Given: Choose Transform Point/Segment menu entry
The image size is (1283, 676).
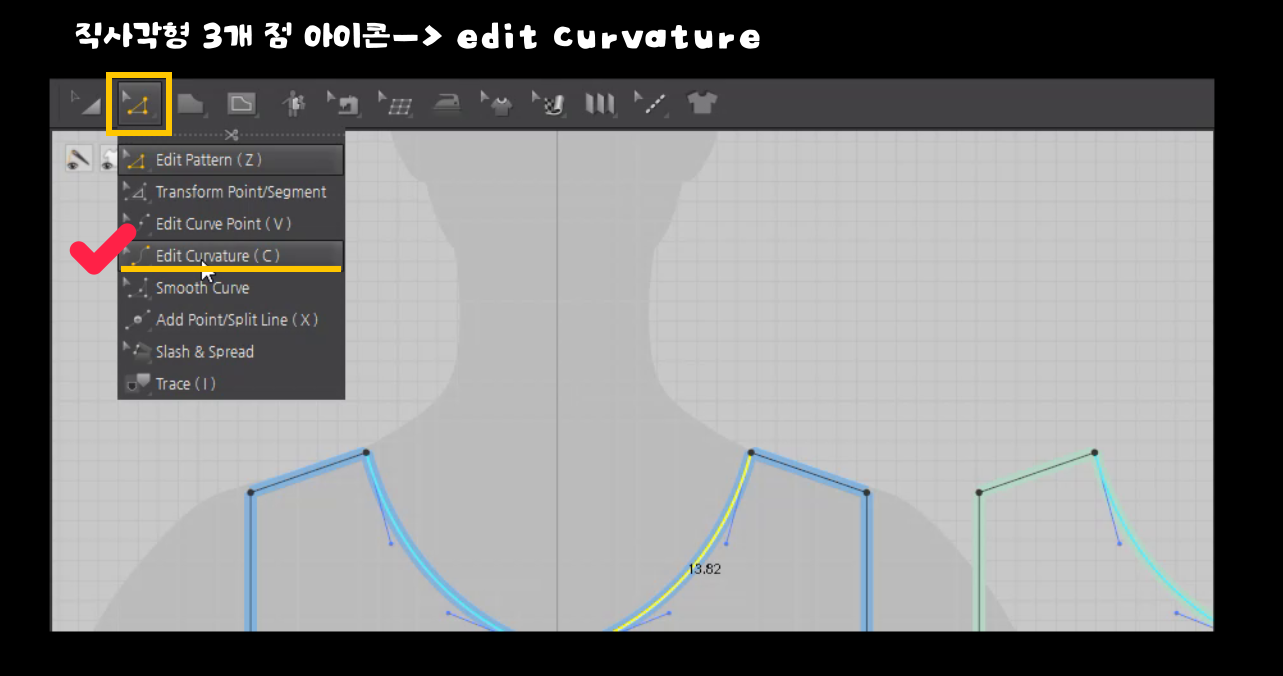Looking at the screenshot, I should coord(231,192).
